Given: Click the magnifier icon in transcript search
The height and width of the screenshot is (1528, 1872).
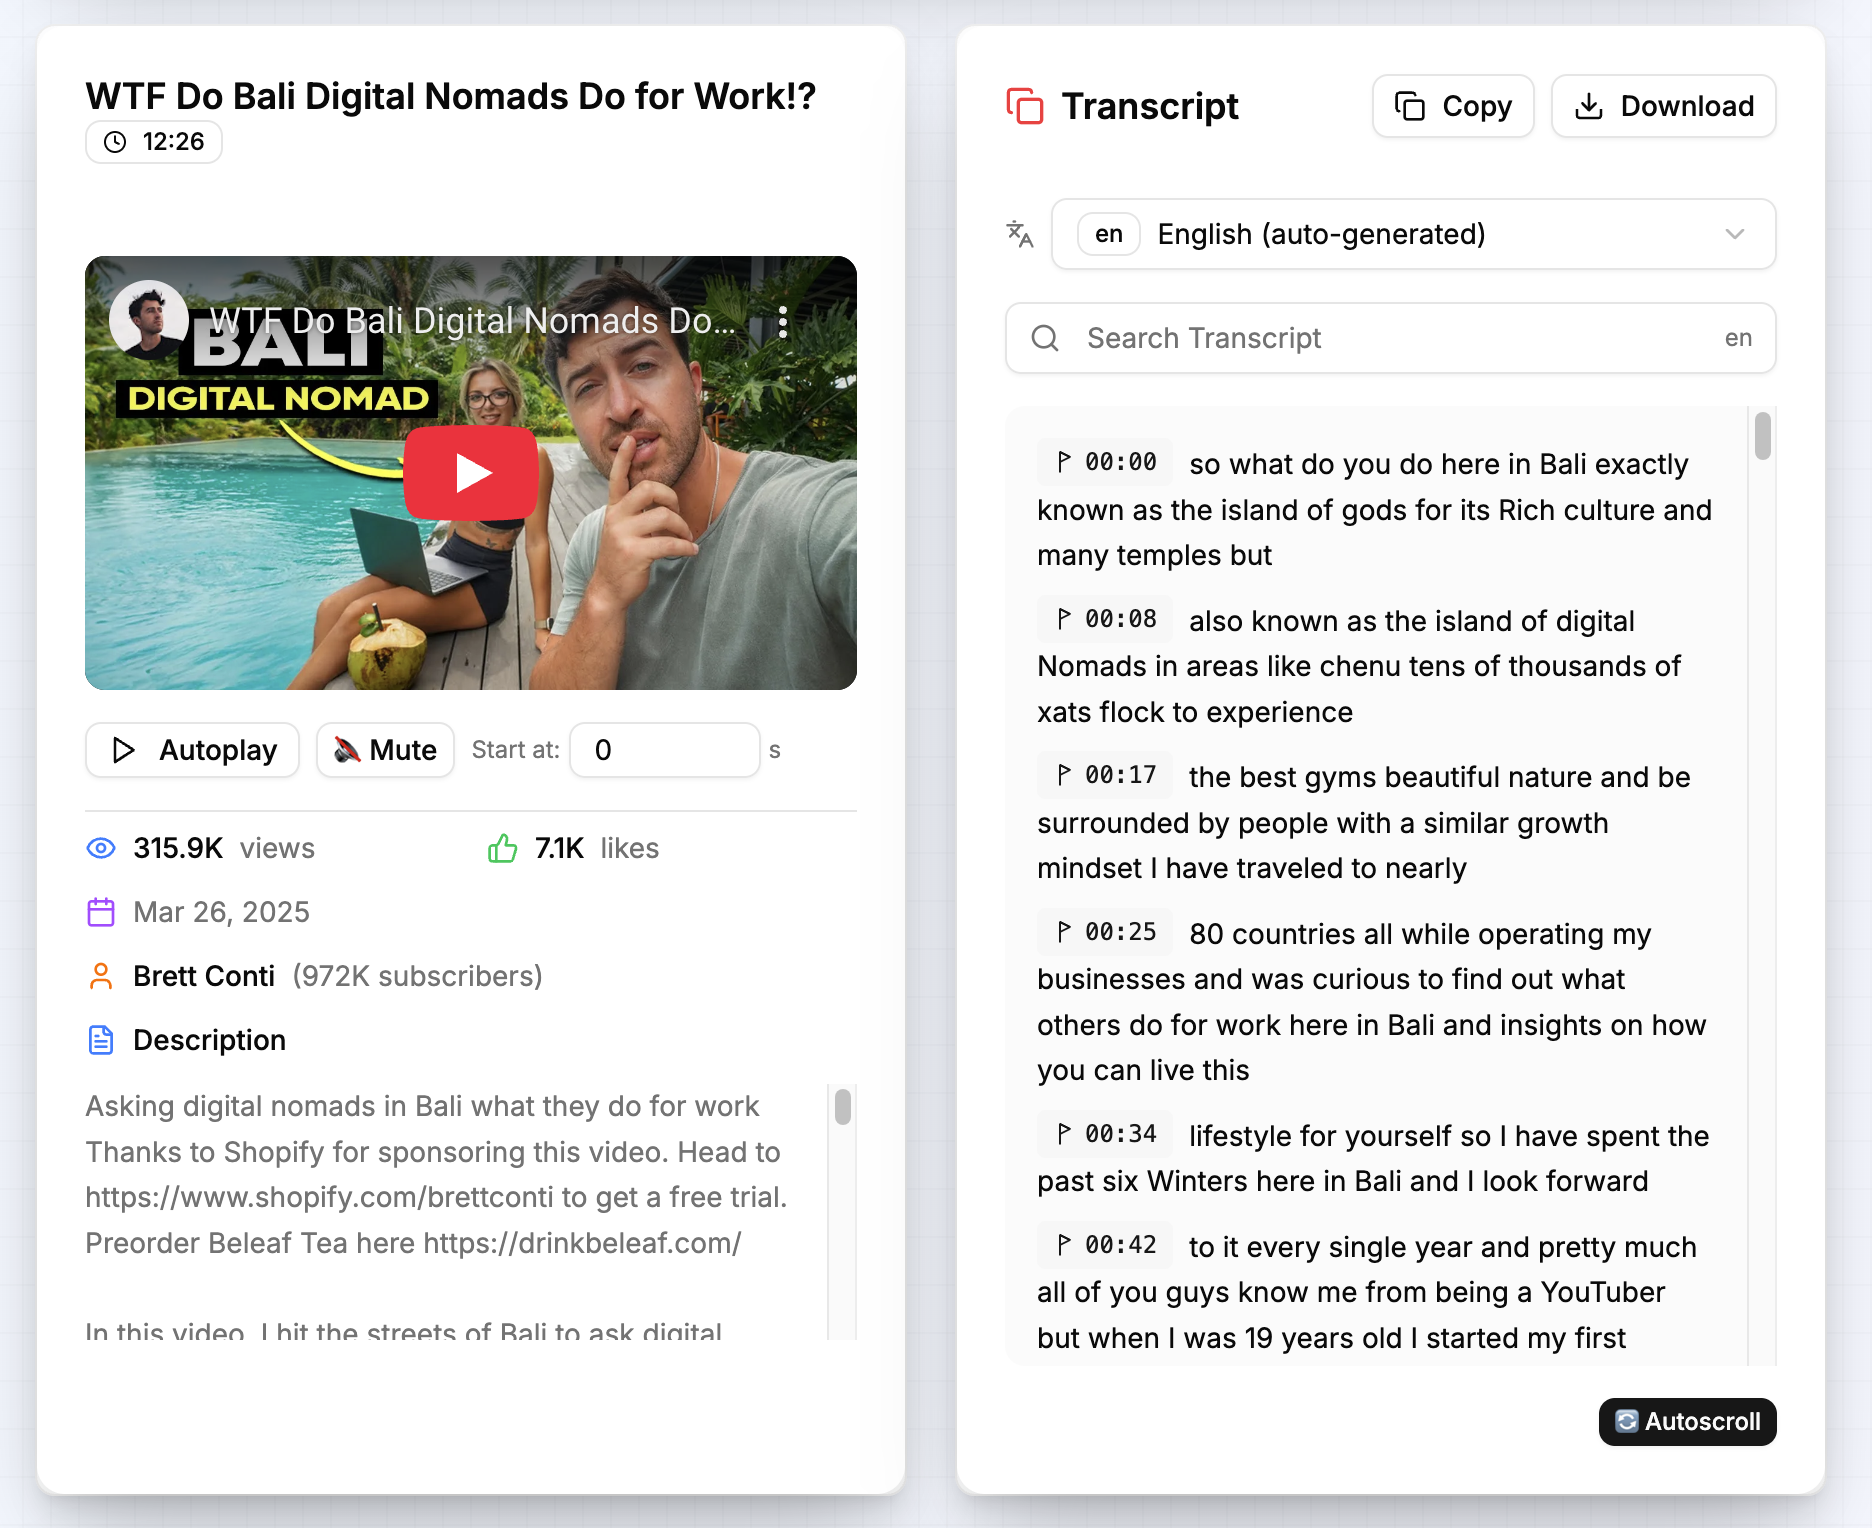Looking at the screenshot, I should pyautogui.click(x=1045, y=338).
